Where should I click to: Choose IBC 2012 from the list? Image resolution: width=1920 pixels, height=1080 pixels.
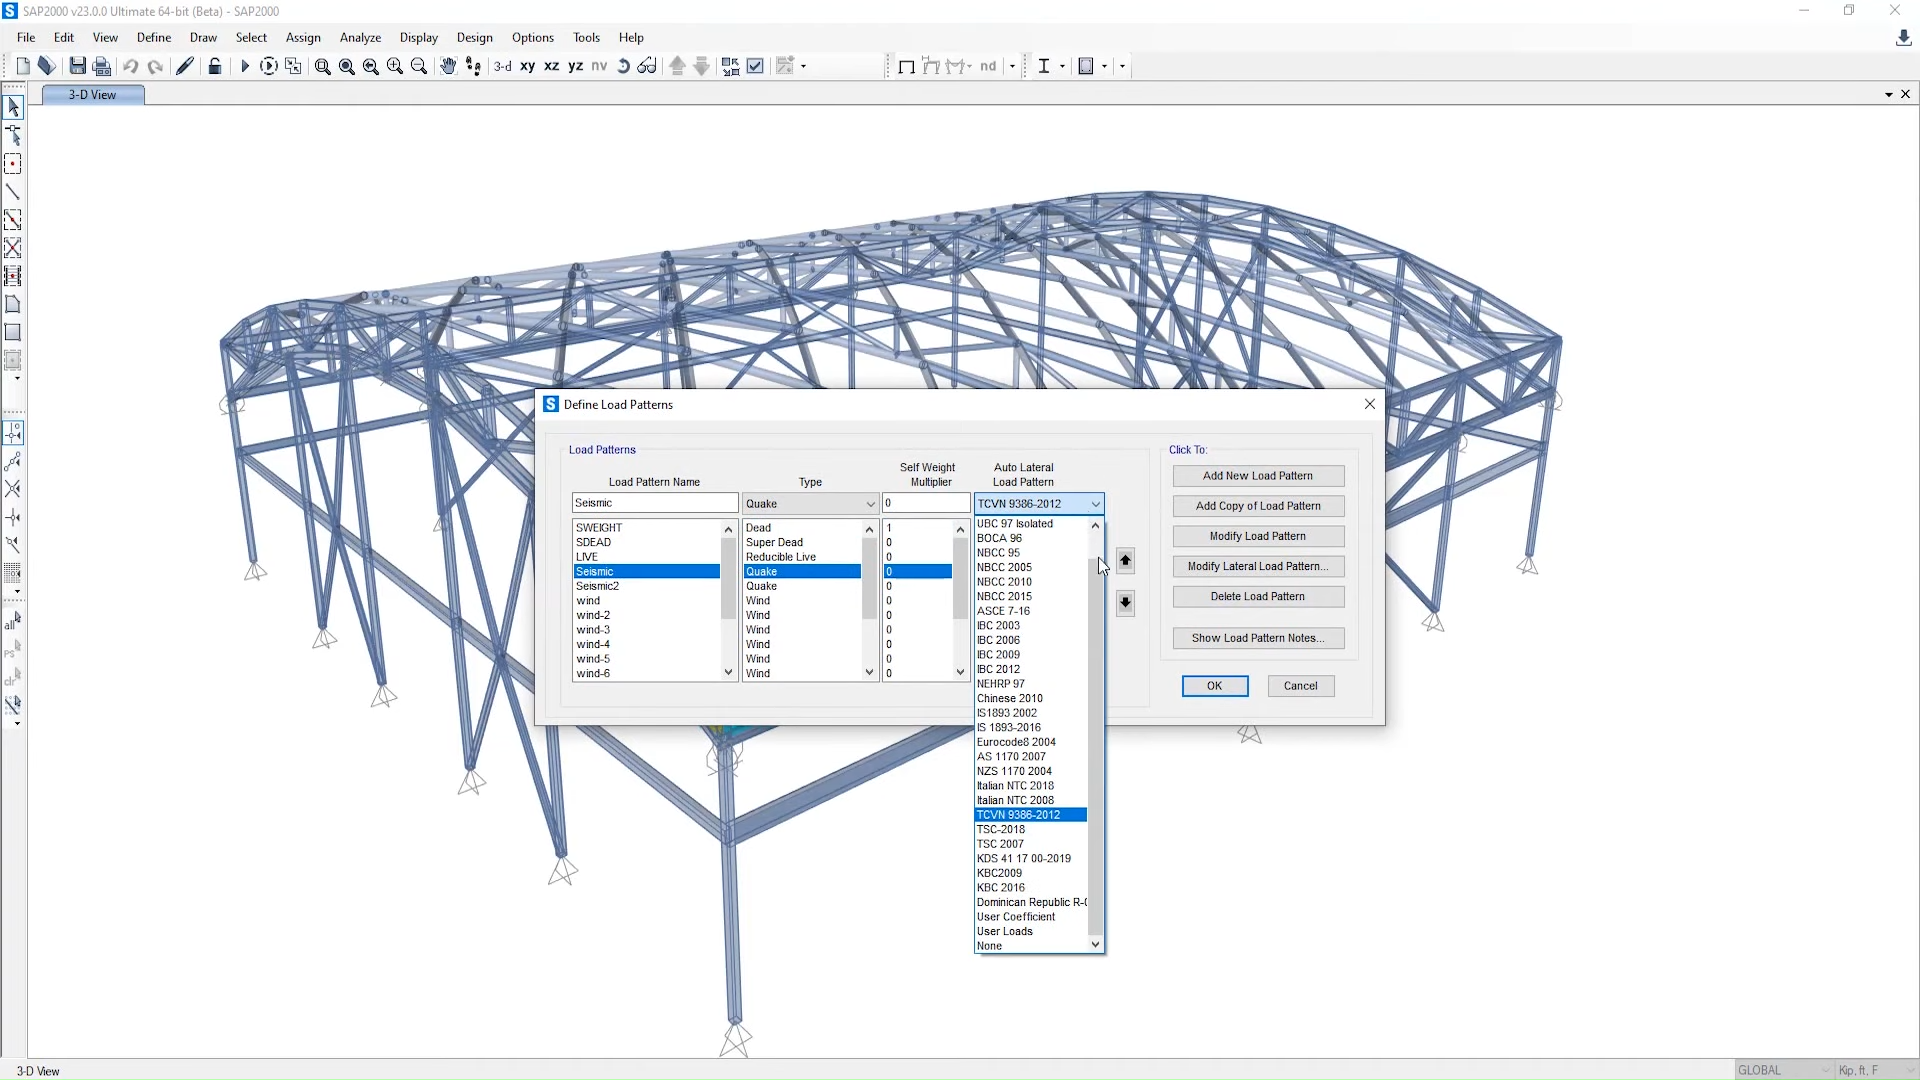click(x=1030, y=669)
